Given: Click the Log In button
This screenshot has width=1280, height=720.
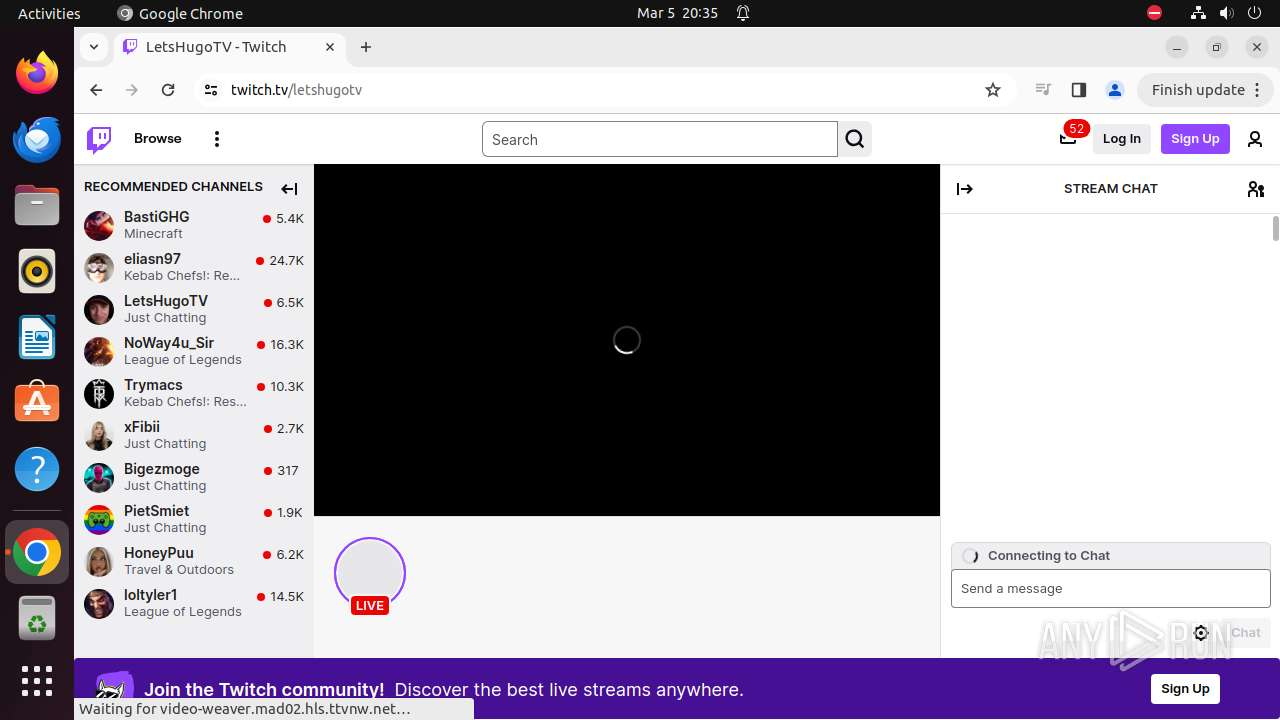Looking at the screenshot, I should click(x=1122, y=139).
